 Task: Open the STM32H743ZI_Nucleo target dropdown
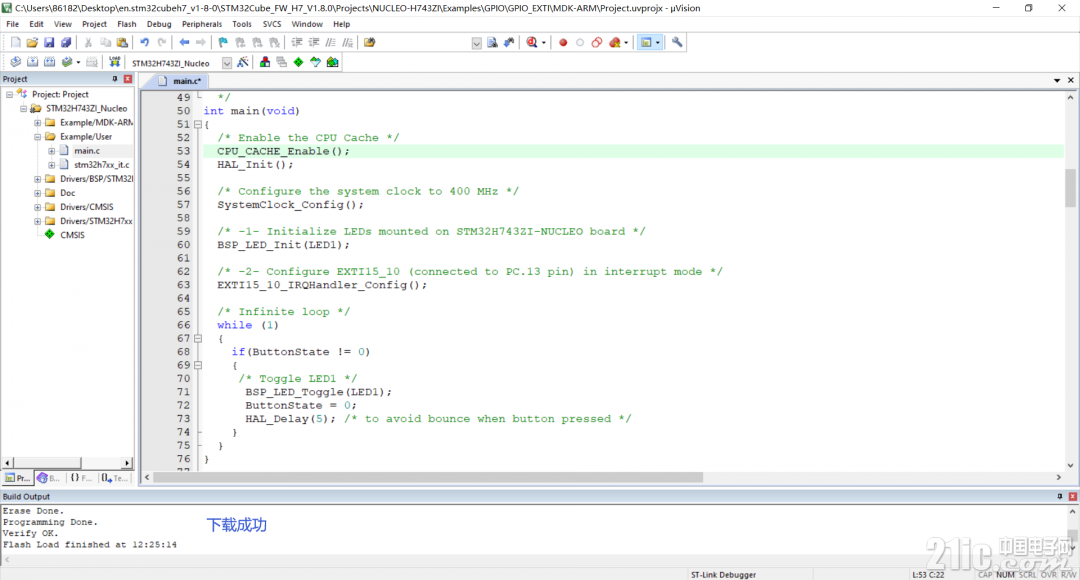point(227,63)
